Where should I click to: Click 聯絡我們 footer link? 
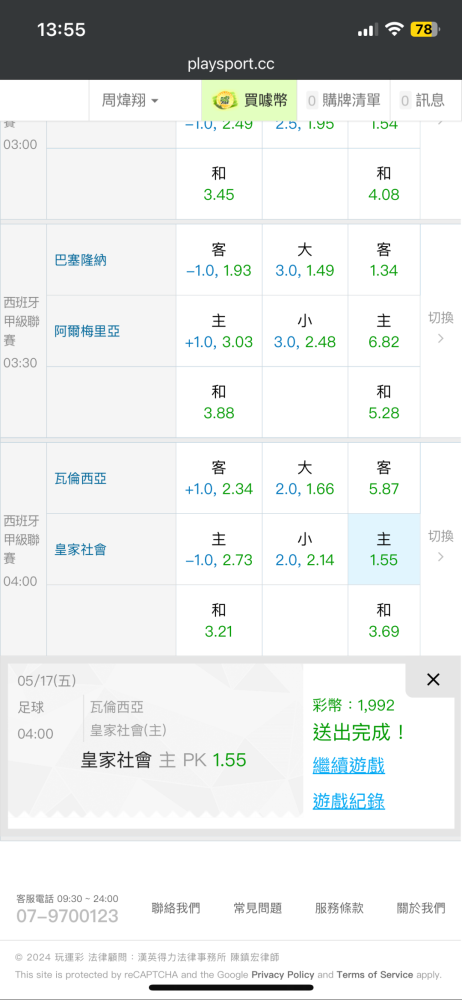click(x=175, y=908)
